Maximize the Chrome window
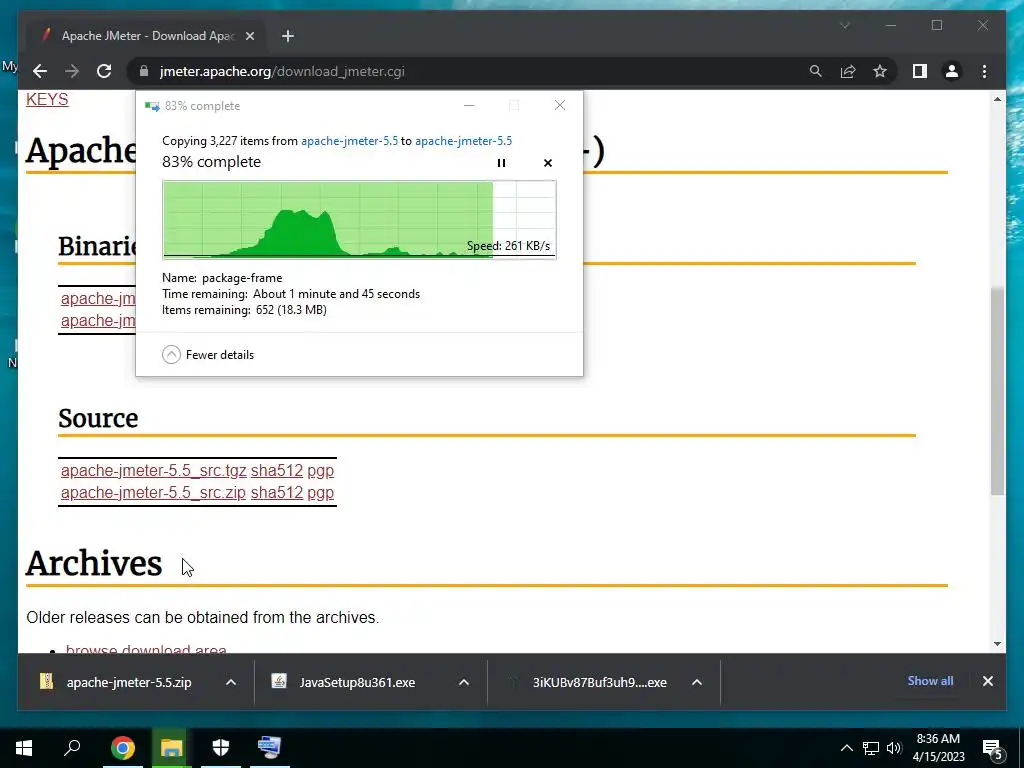Viewport: 1024px width, 768px height. click(x=937, y=25)
